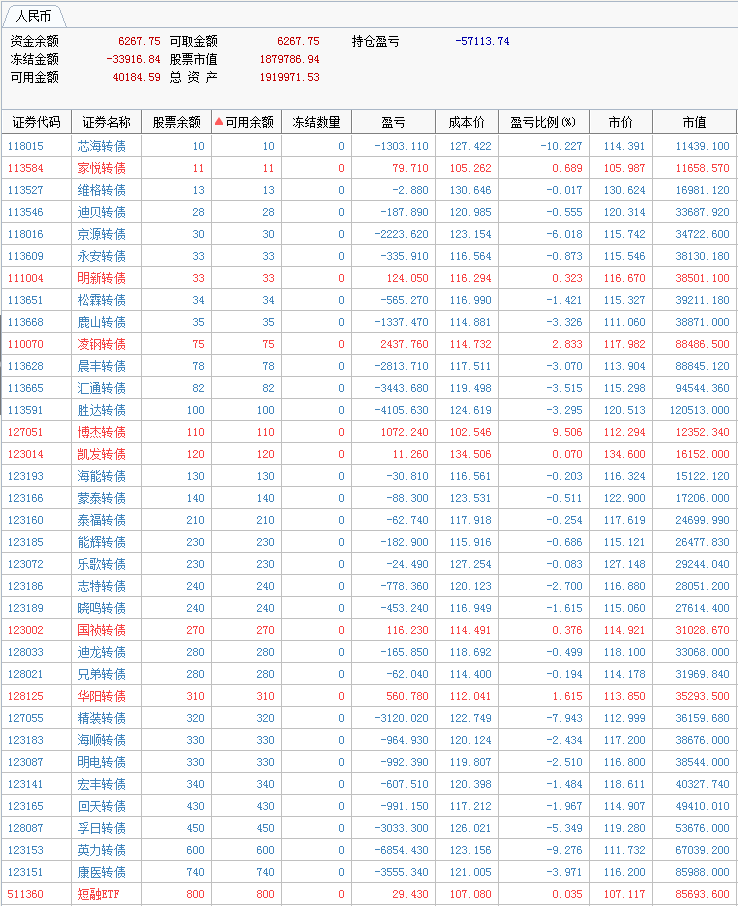Image resolution: width=738 pixels, height=906 pixels.
Task: Click the 孚日转债 security name
Action: click(x=102, y=828)
